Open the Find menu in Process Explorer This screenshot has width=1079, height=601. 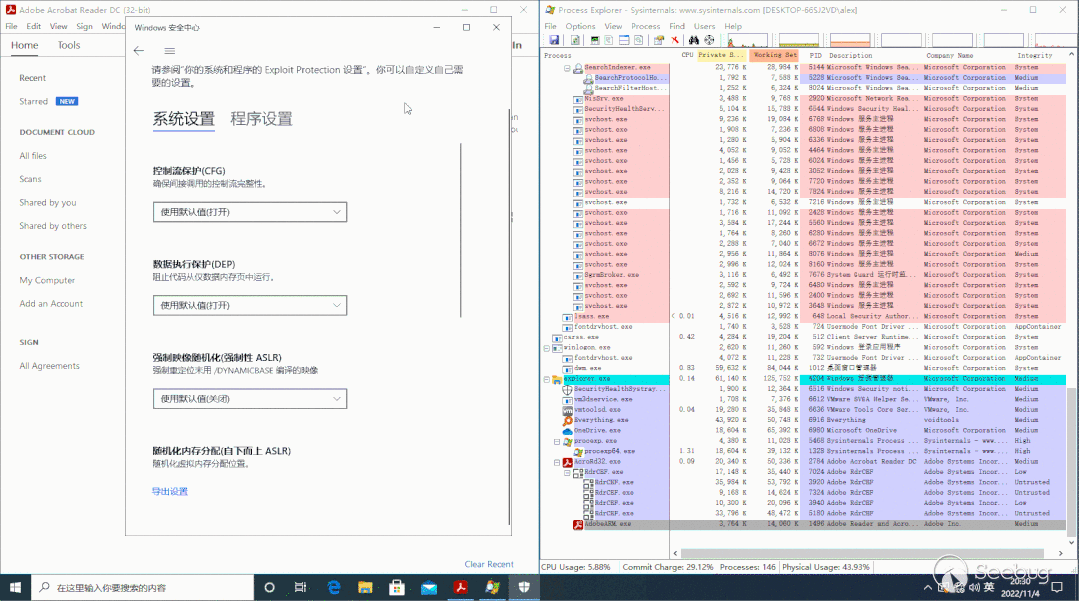[677, 26]
